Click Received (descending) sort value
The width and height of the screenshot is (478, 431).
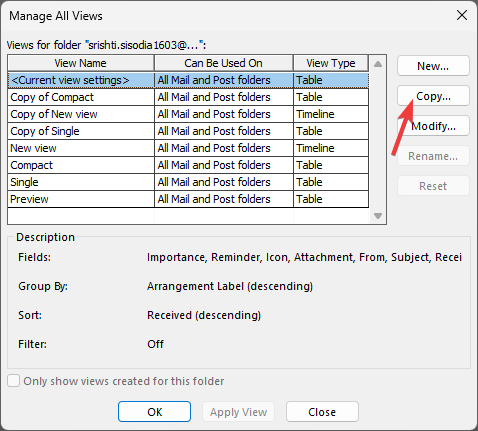tap(204, 315)
